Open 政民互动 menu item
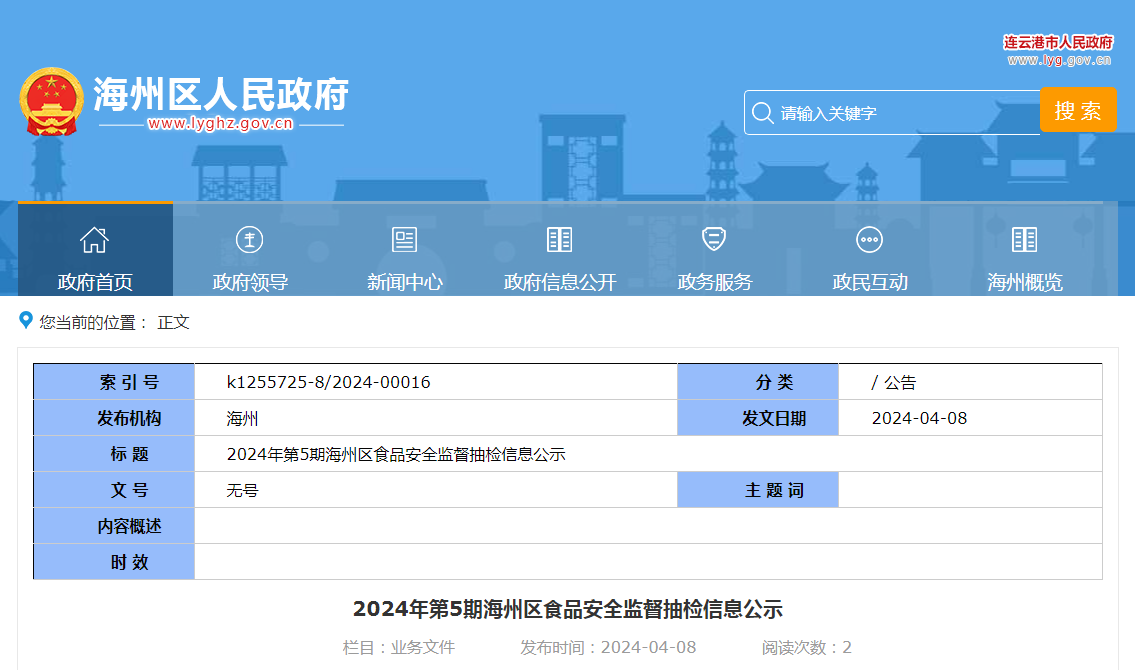 (x=869, y=281)
